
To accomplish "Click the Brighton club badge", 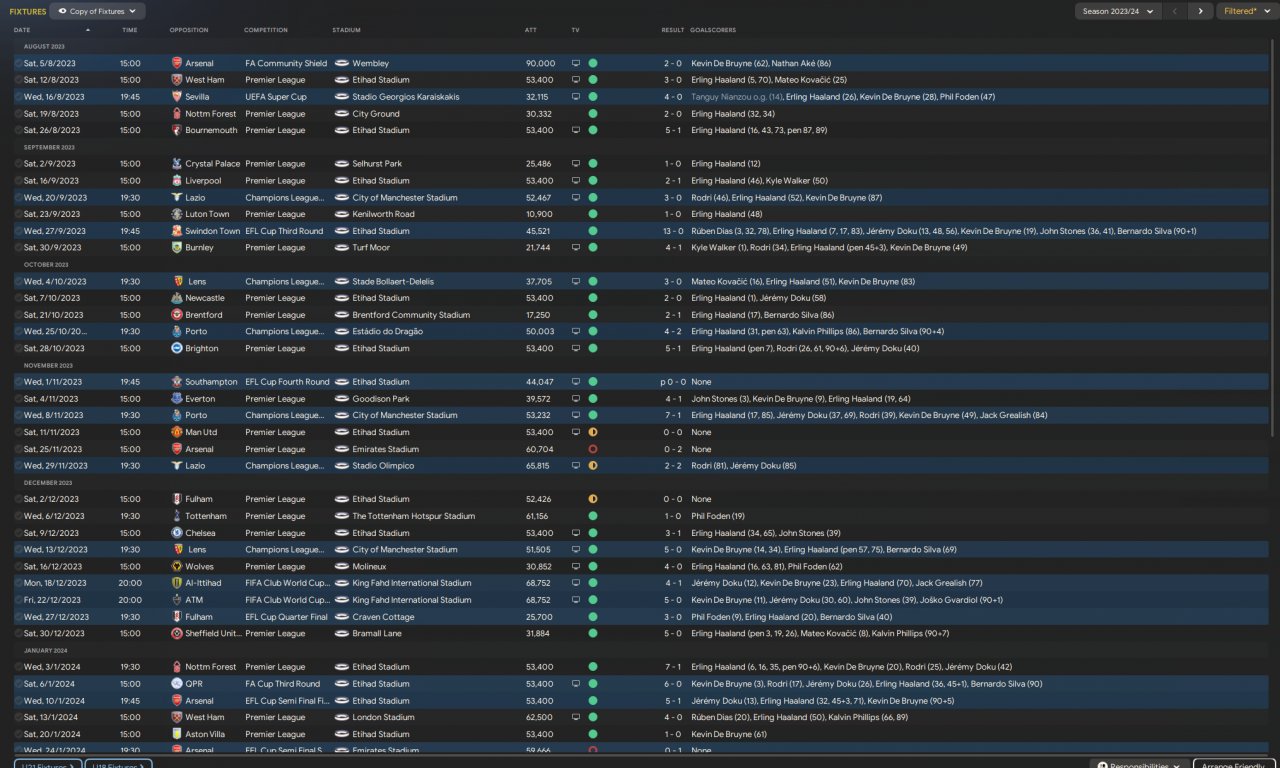I will pyautogui.click(x=177, y=348).
